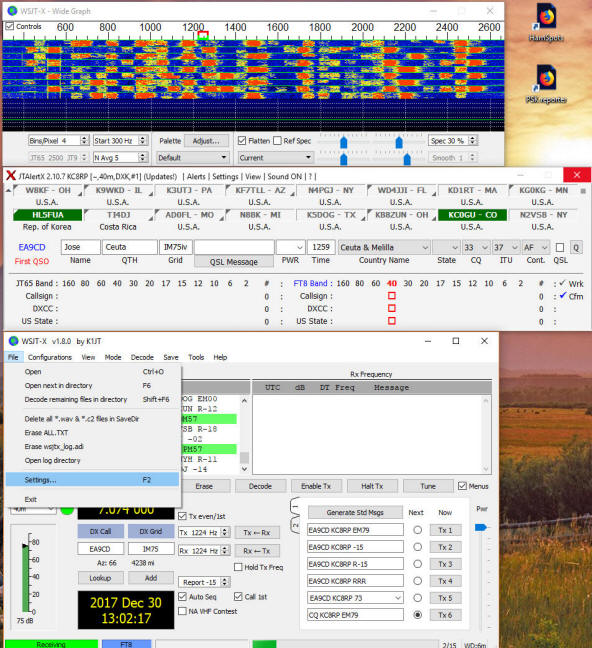The width and height of the screenshot is (592, 648).
Task: Expand the Tx 5 message dropdown
Action: [x=398, y=598]
